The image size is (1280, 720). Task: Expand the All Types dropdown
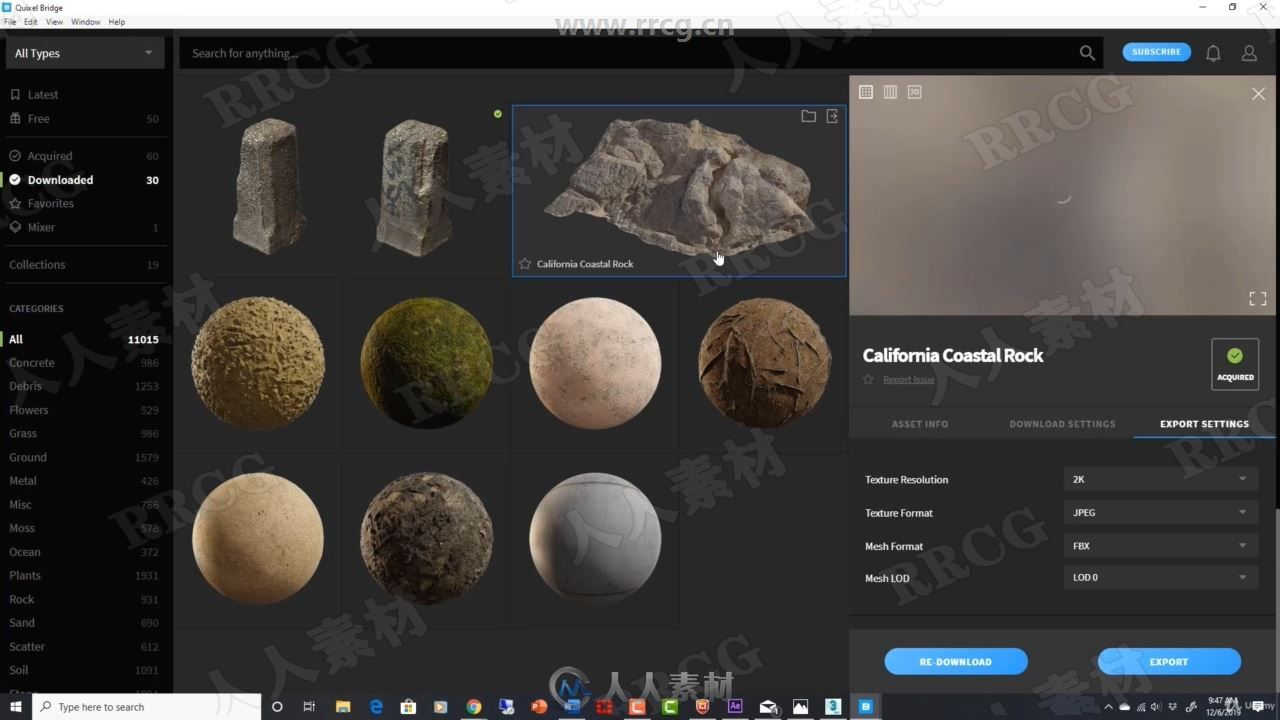(x=85, y=53)
